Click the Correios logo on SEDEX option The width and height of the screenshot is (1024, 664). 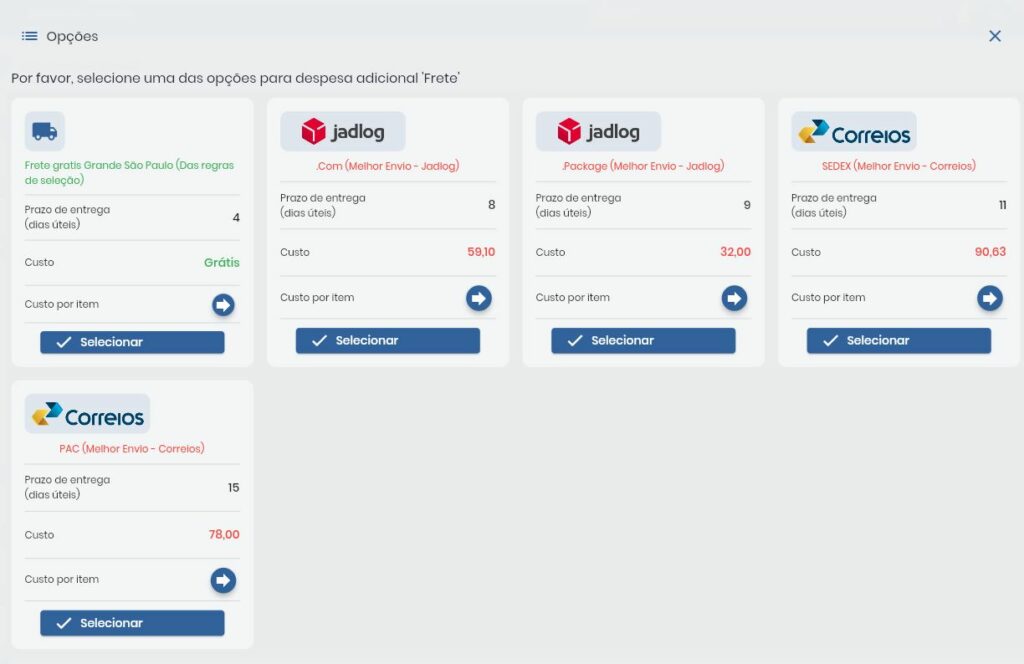point(853,132)
